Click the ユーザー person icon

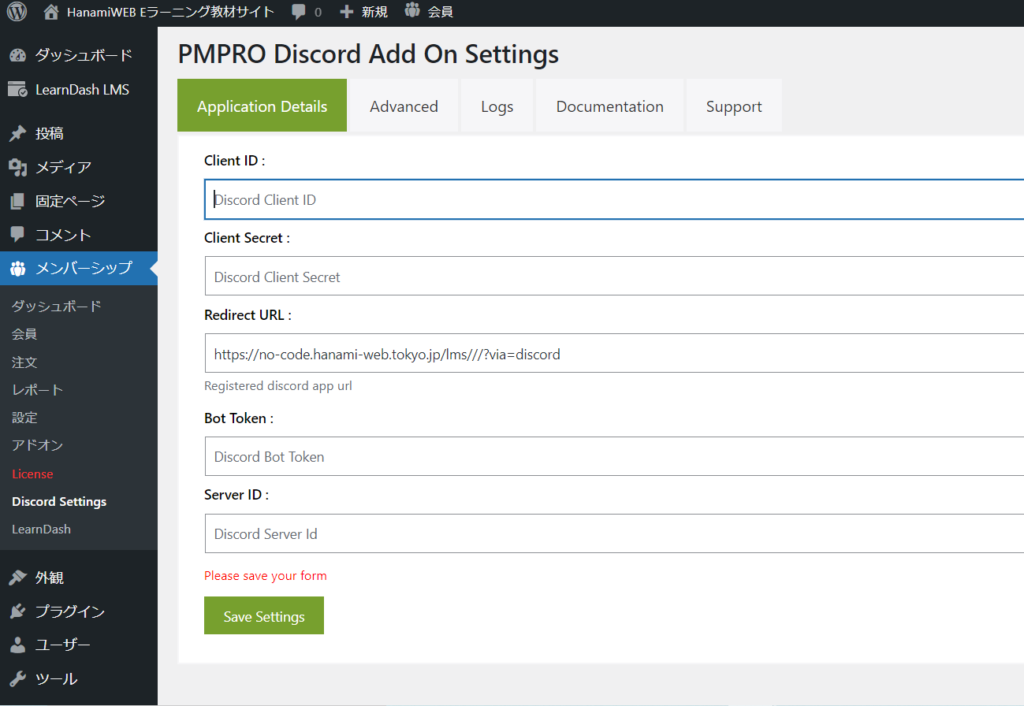18,645
